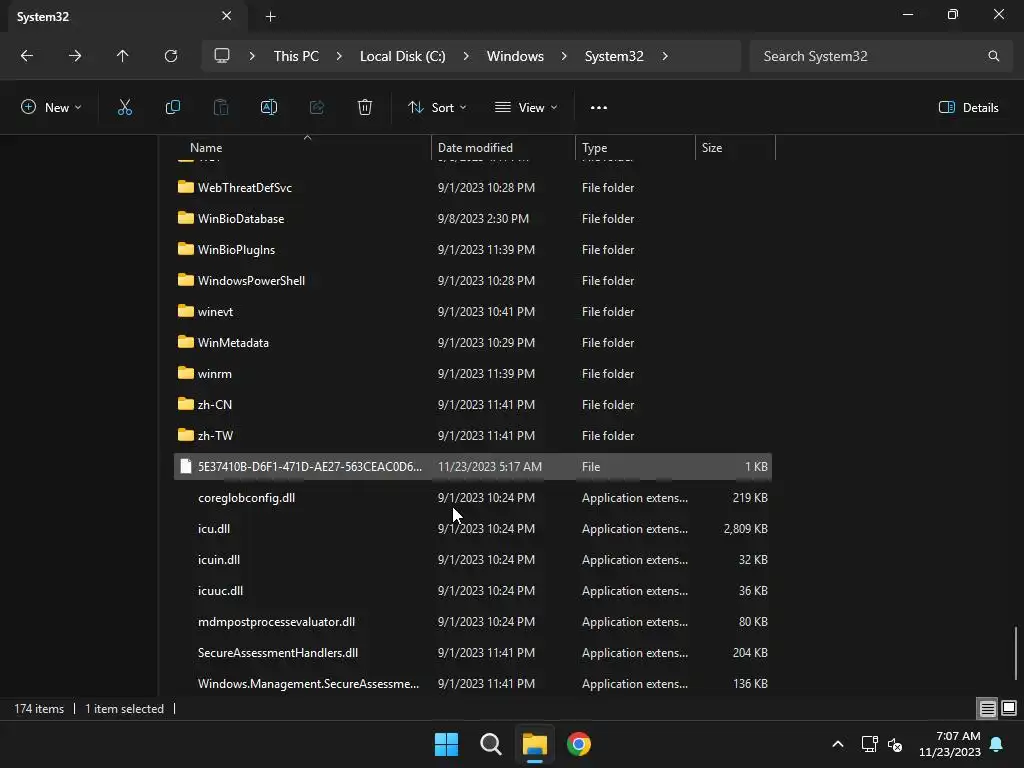1024x768 pixels.
Task: Go up one folder level
Action: pos(123,56)
